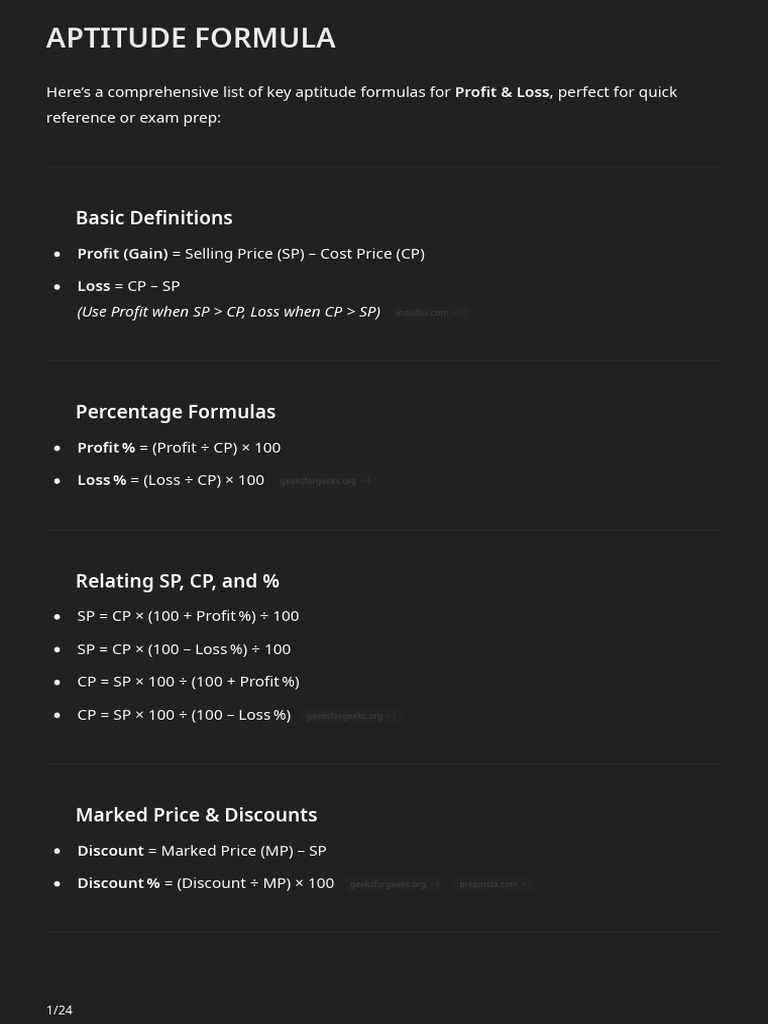The width and height of the screenshot is (768, 1024).
Task: Click the Basic Definitions heading
Action: (x=154, y=217)
